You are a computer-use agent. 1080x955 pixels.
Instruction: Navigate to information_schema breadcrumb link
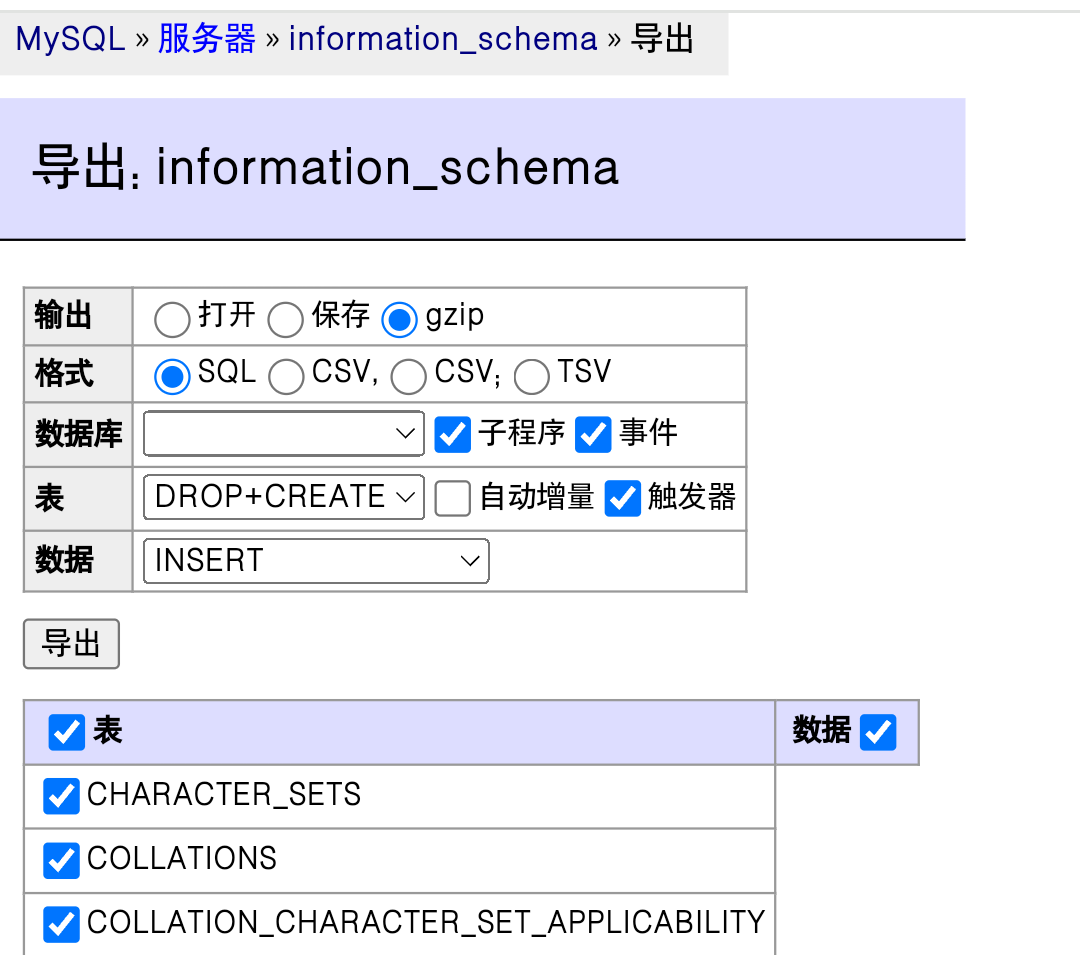[442, 39]
